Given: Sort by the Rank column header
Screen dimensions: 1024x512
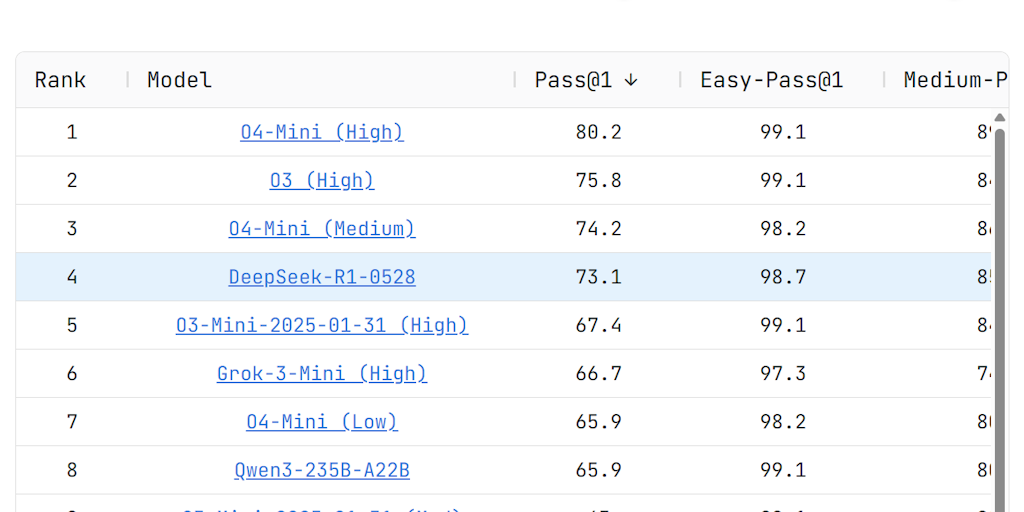Looking at the screenshot, I should click(x=60, y=80).
